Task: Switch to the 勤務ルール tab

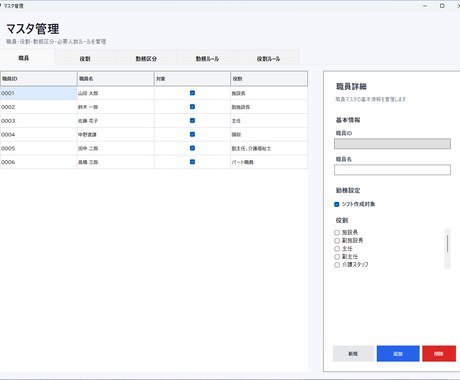Action: pyautogui.click(x=207, y=59)
